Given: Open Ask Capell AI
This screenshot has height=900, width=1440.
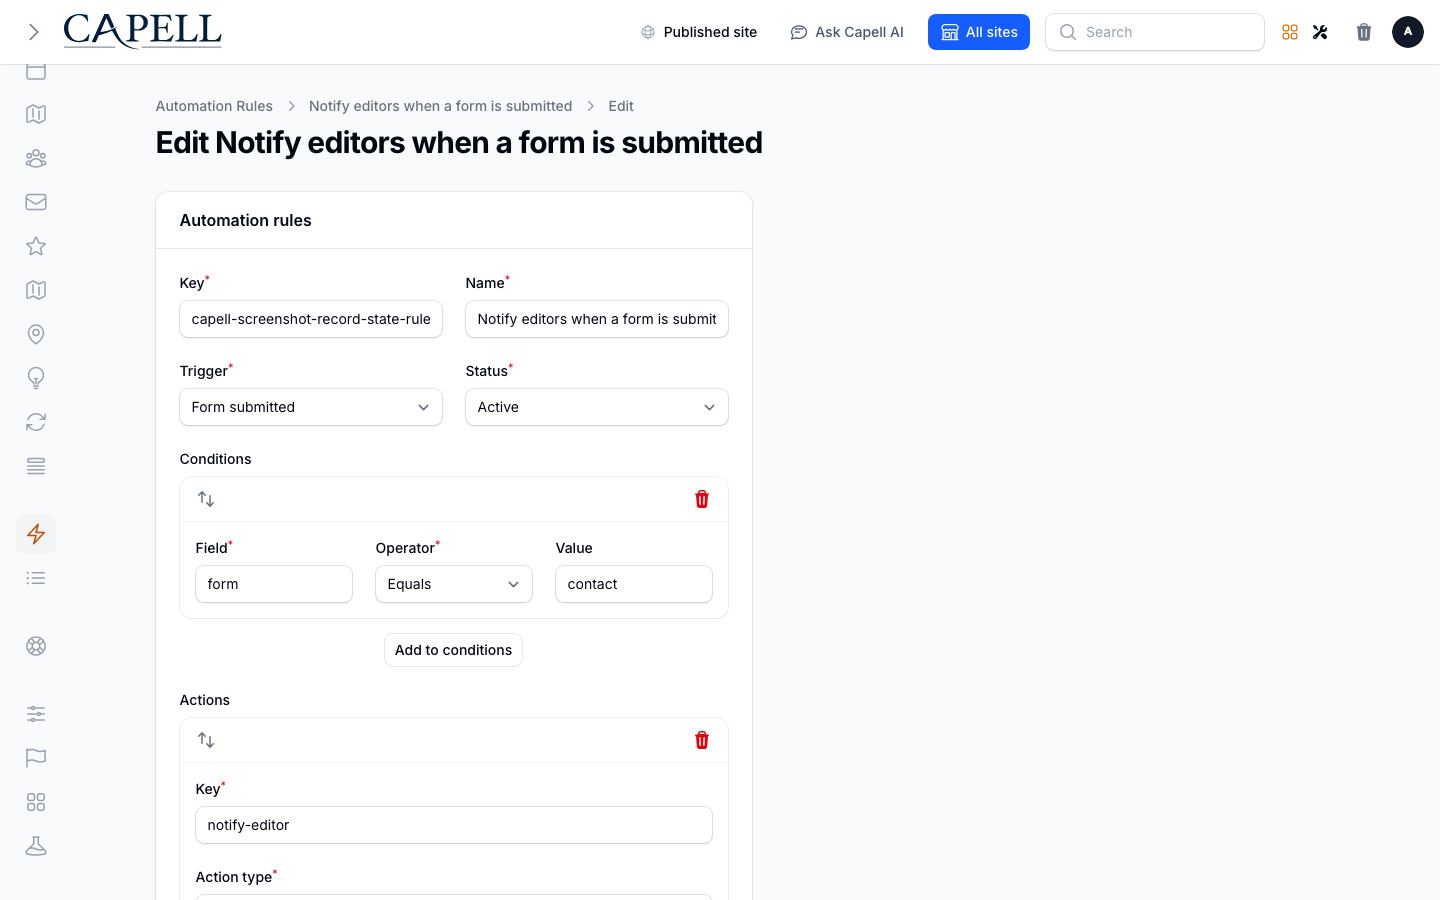Looking at the screenshot, I should tap(847, 32).
